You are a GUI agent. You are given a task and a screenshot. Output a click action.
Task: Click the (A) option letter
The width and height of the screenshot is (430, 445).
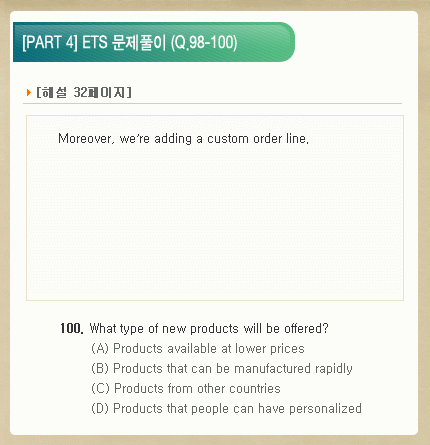point(100,348)
